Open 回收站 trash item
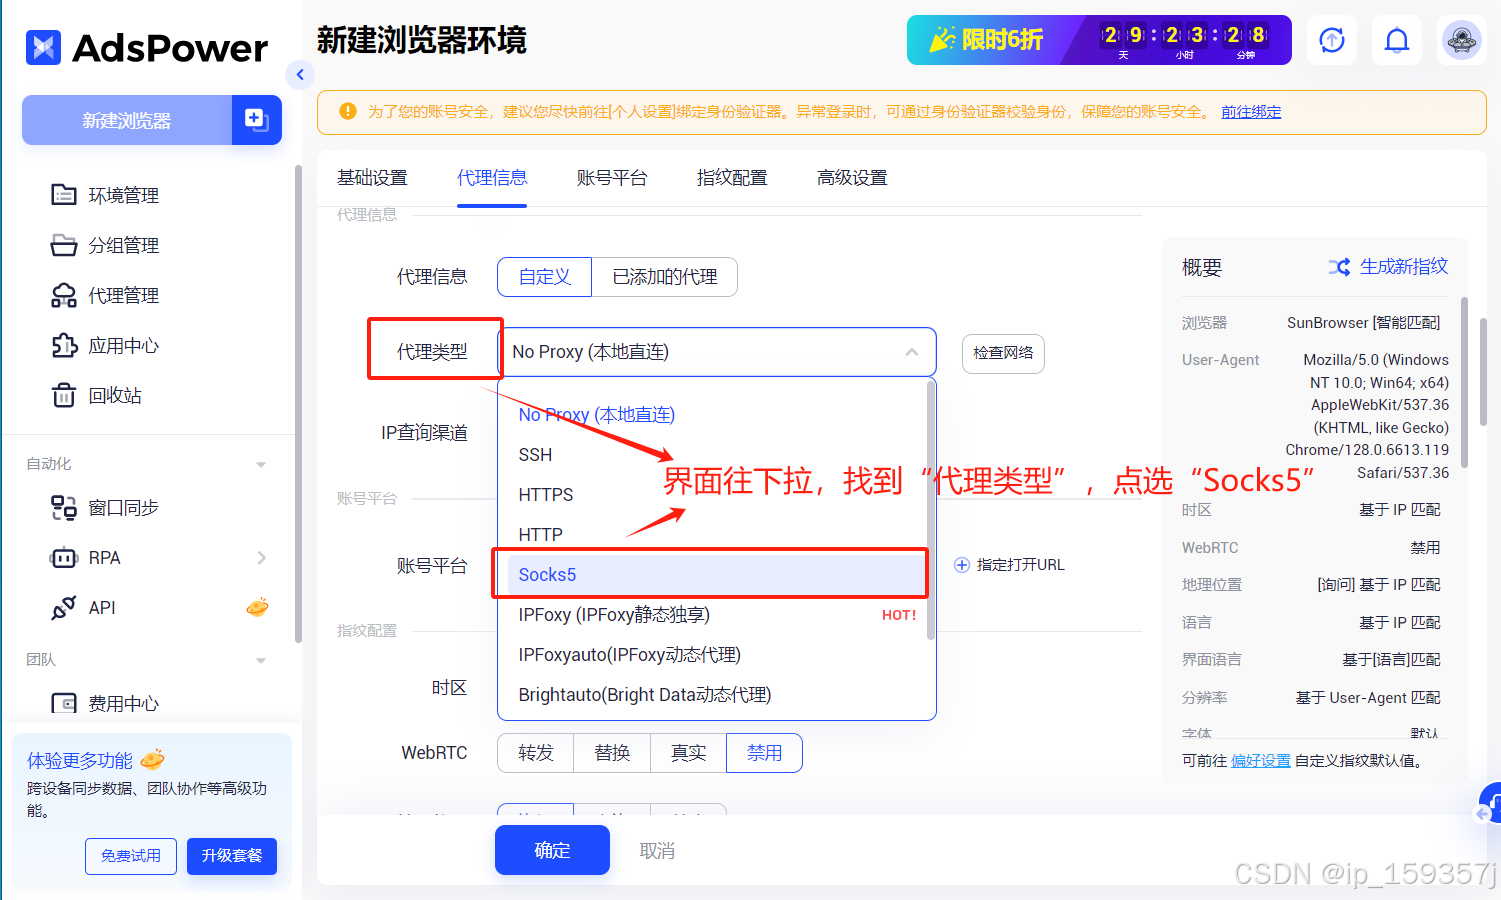 (x=96, y=395)
